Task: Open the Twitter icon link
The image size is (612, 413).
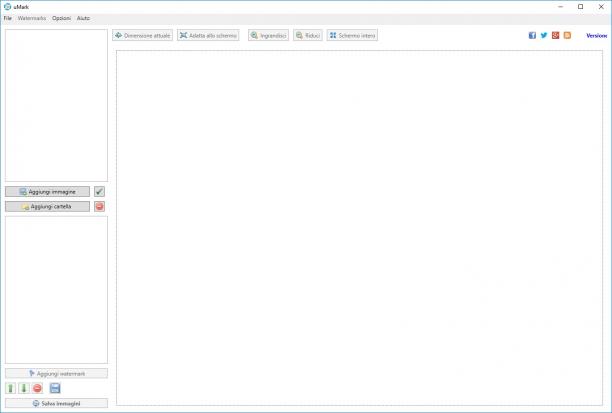Action: pos(544,36)
